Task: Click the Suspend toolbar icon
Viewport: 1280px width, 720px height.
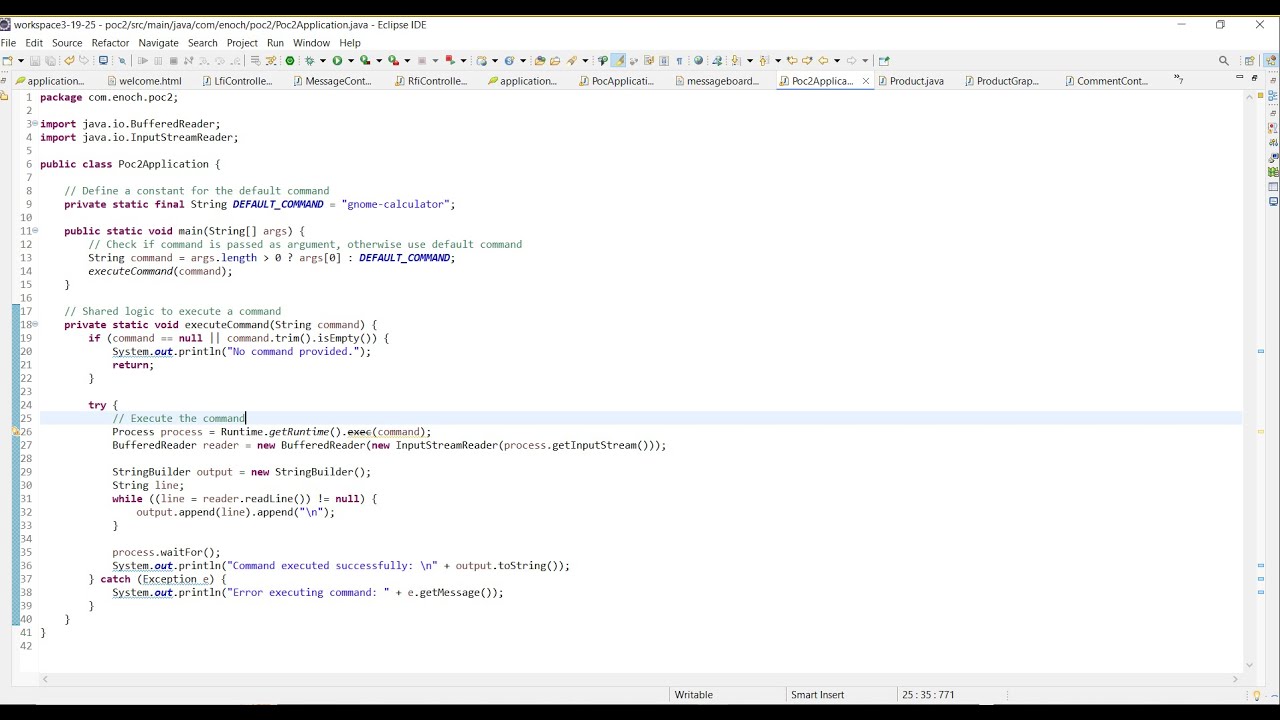Action: point(158,60)
